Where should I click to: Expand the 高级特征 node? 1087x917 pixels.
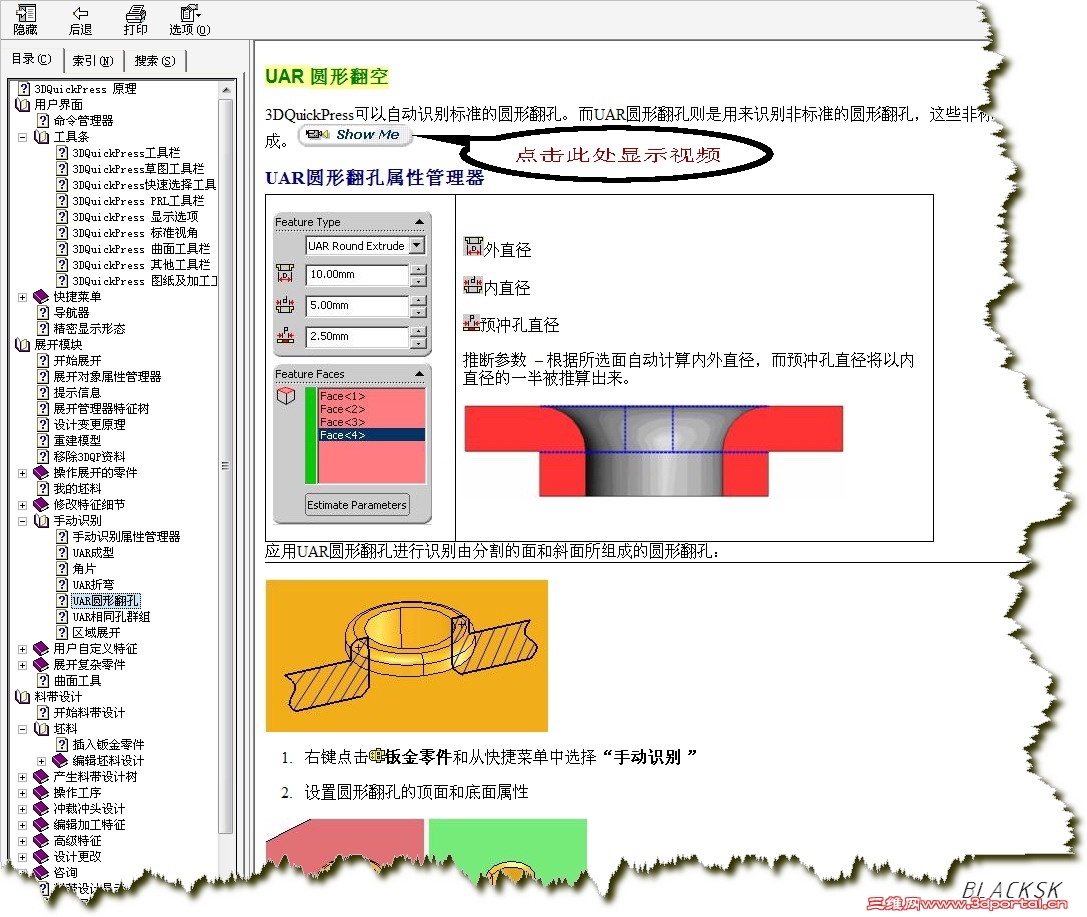(22, 841)
